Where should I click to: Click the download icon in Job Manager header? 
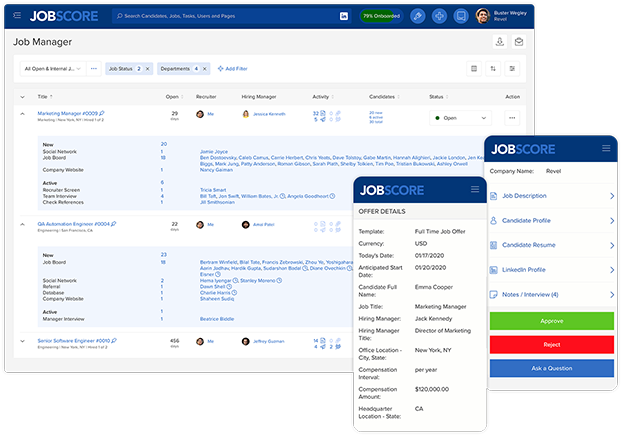[500, 41]
